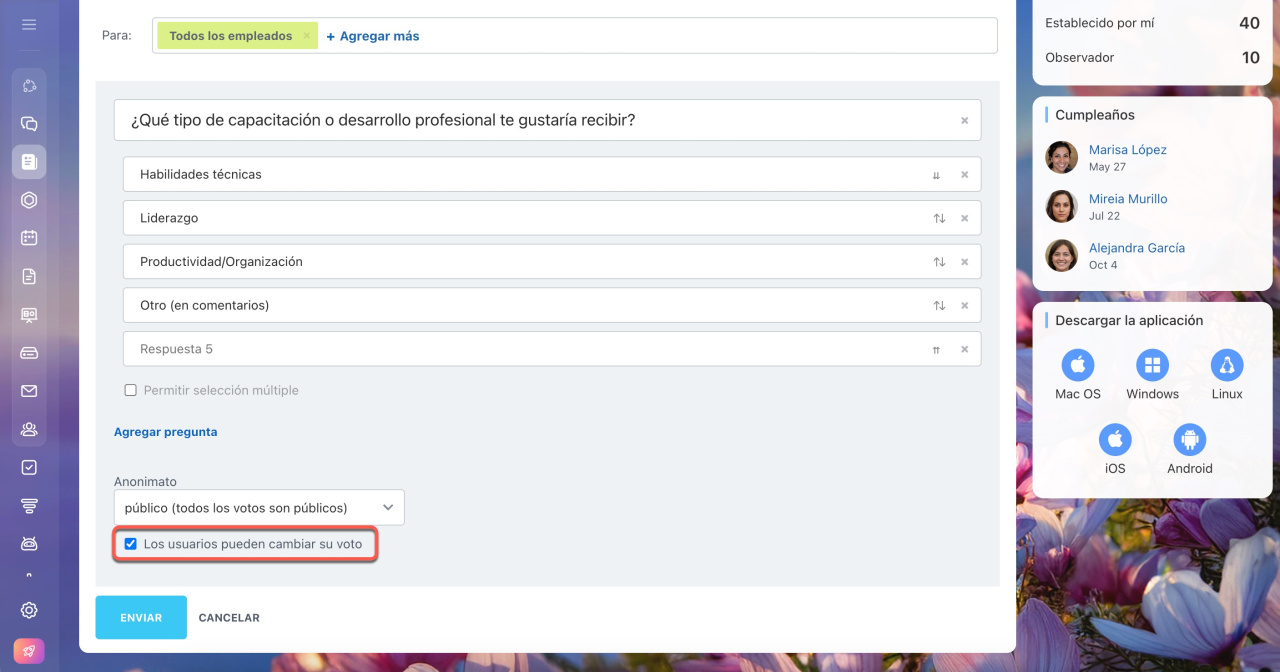The height and width of the screenshot is (672, 1280).
Task: Open the chat messenger from the sidebar
Action: 29,124
